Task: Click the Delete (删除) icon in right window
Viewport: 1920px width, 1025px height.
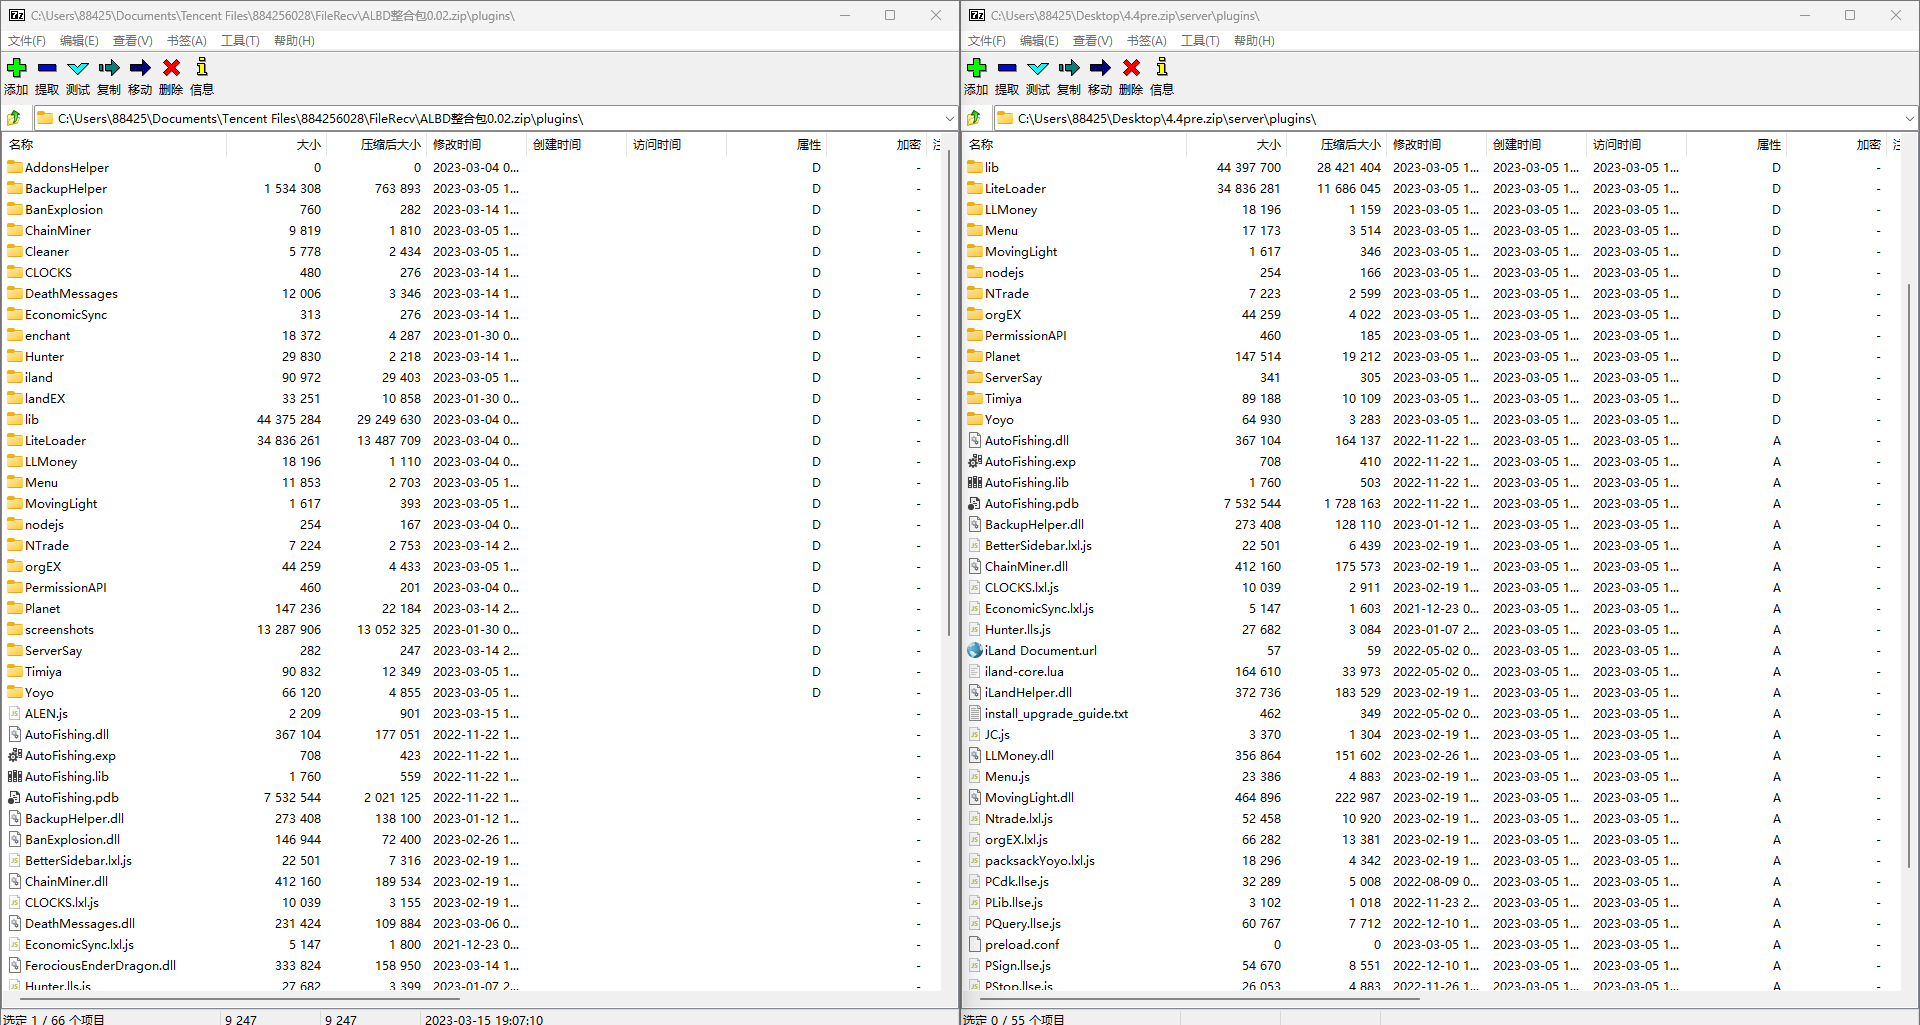Action: pos(1131,68)
